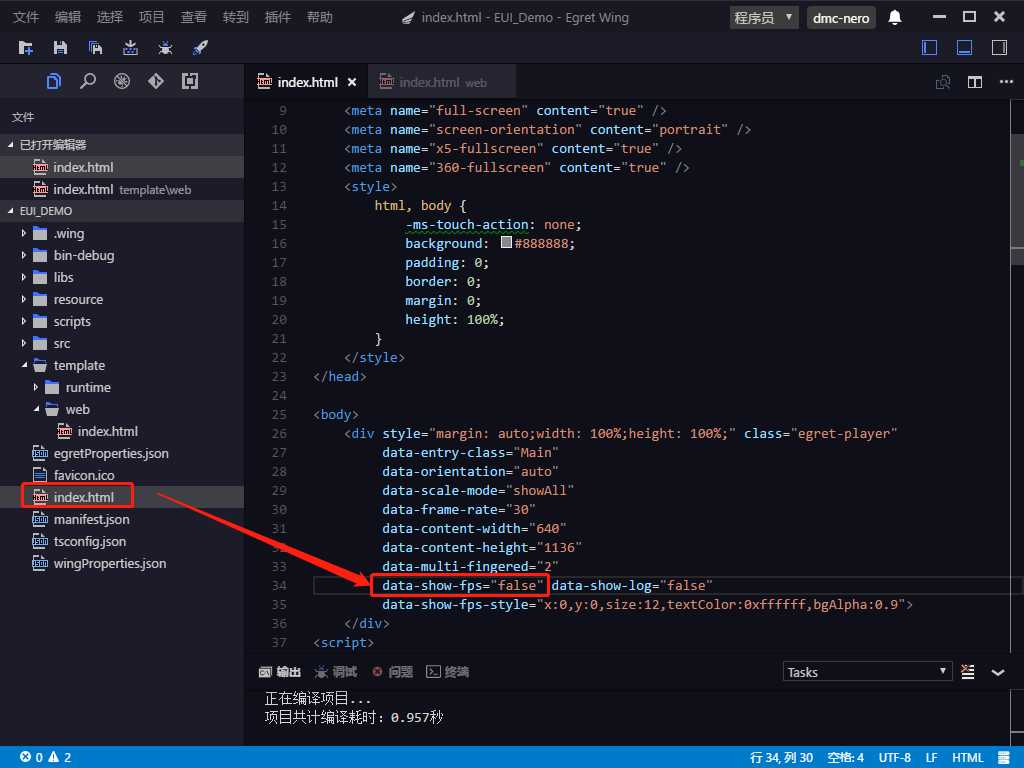Collapse the EUI_DEMO project section

point(10,211)
